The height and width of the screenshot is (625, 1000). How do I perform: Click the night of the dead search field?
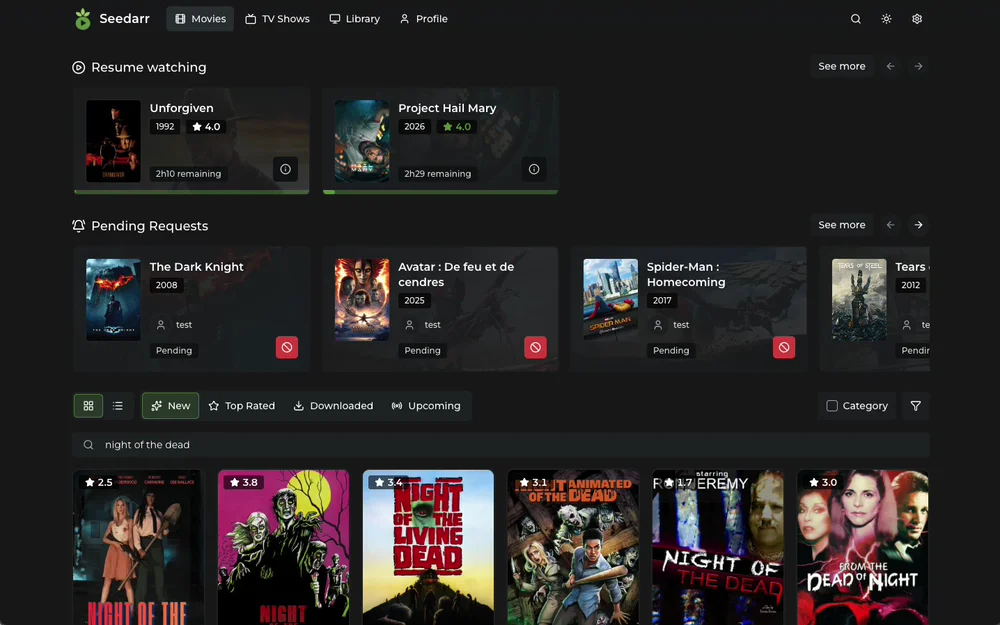(501, 445)
